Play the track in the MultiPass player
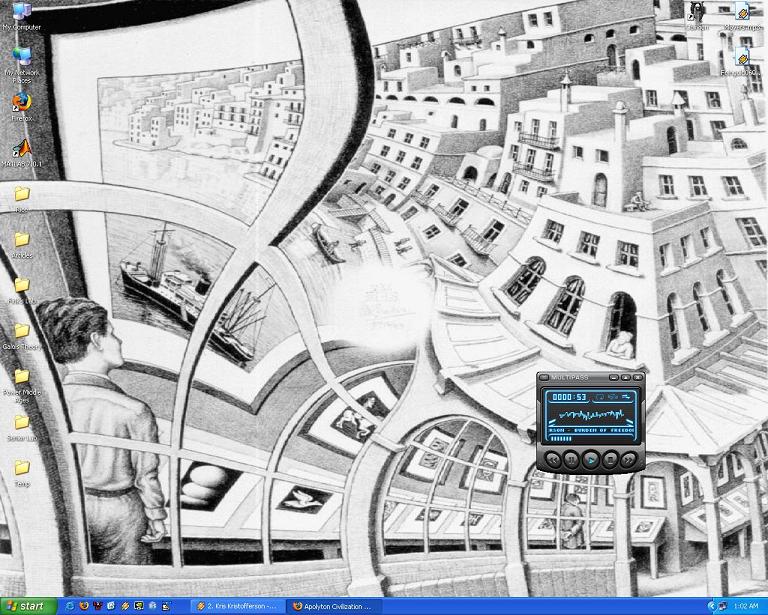768x615 pixels. pos(591,460)
